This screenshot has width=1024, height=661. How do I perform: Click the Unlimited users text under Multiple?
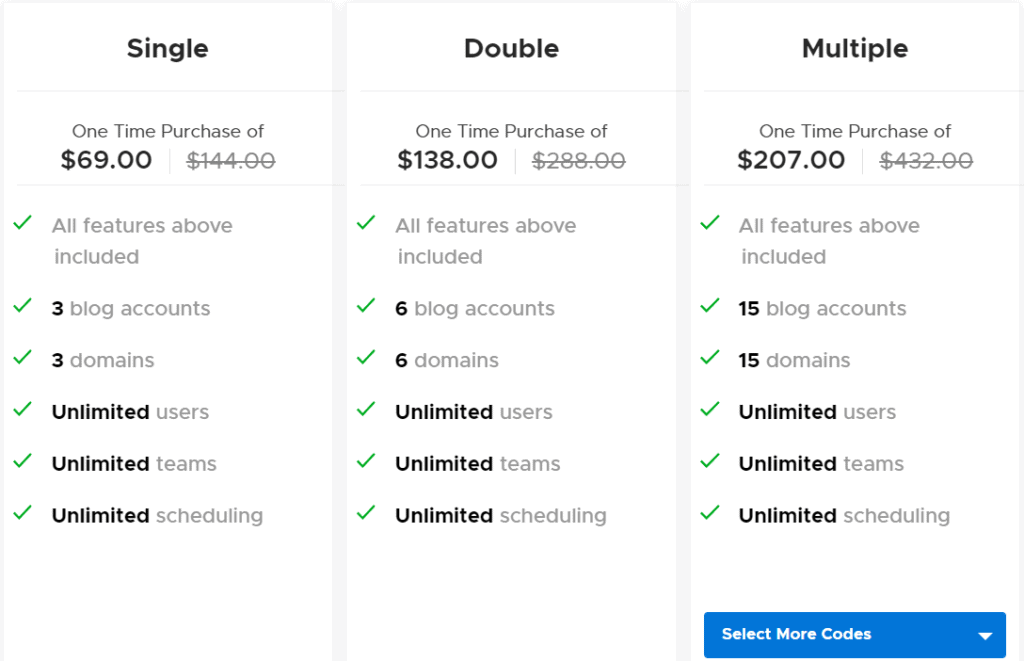click(816, 412)
